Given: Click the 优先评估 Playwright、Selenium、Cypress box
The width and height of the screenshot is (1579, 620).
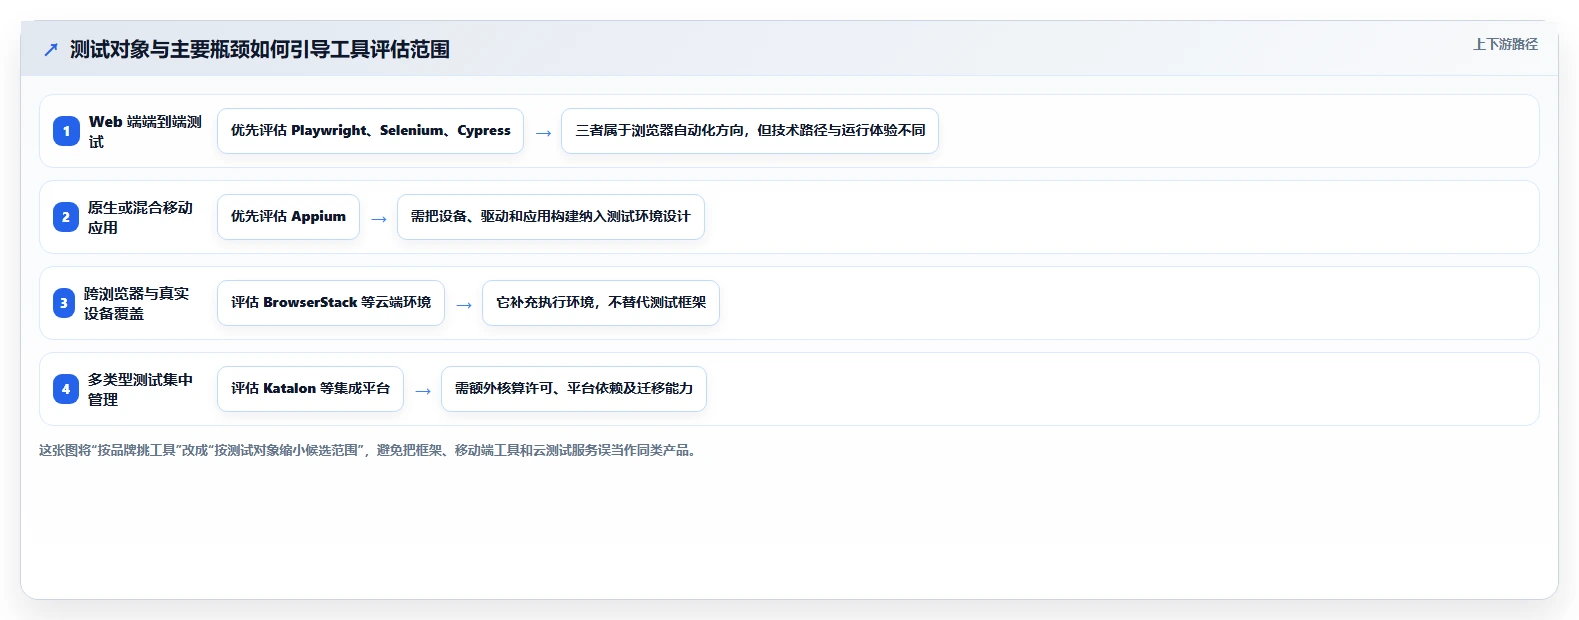Looking at the screenshot, I should [x=370, y=131].
